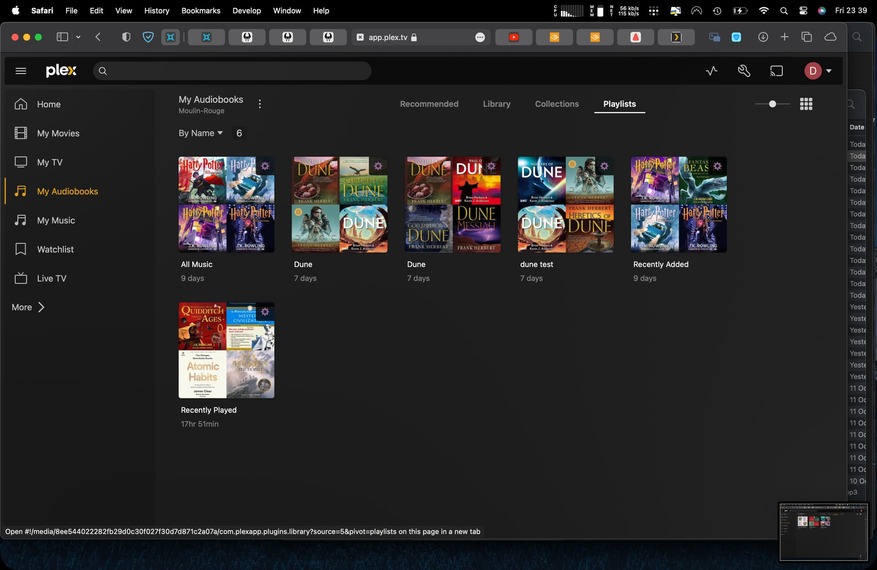Switch to the Collections tab
877x570 pixels.
(x=557, y=104)
